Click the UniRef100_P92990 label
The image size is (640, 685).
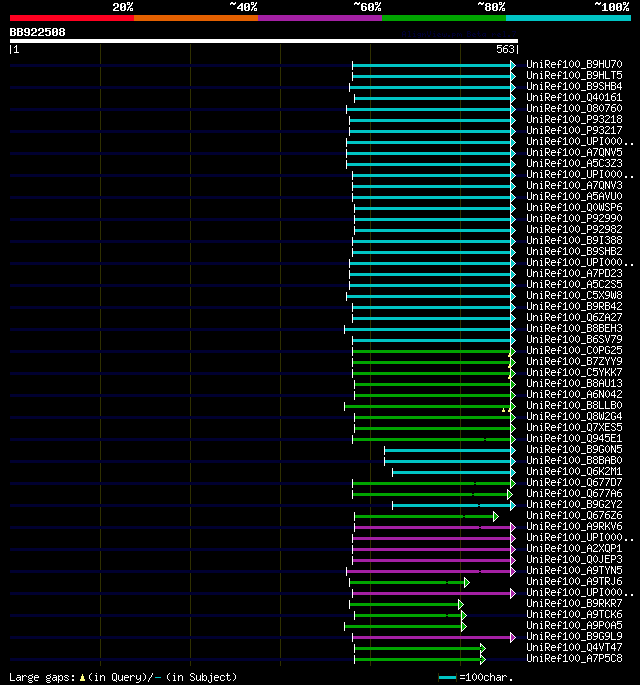tap(574, 218)
